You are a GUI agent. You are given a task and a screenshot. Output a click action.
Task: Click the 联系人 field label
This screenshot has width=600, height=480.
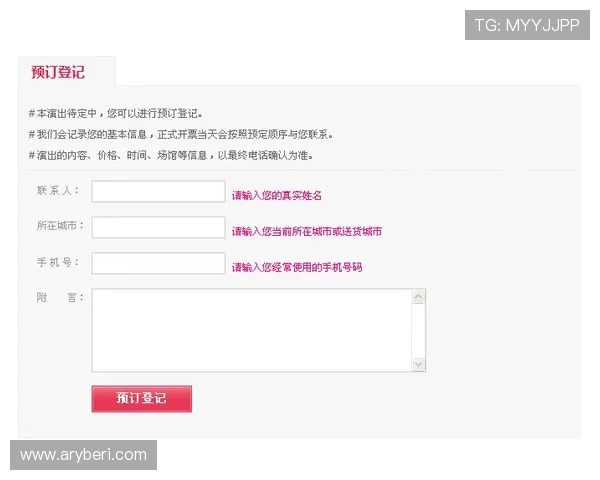pos(58,190)
